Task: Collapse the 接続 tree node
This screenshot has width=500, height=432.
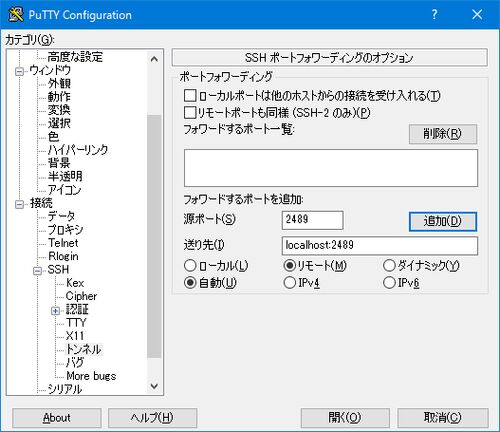Action: (x=20, y=204)
